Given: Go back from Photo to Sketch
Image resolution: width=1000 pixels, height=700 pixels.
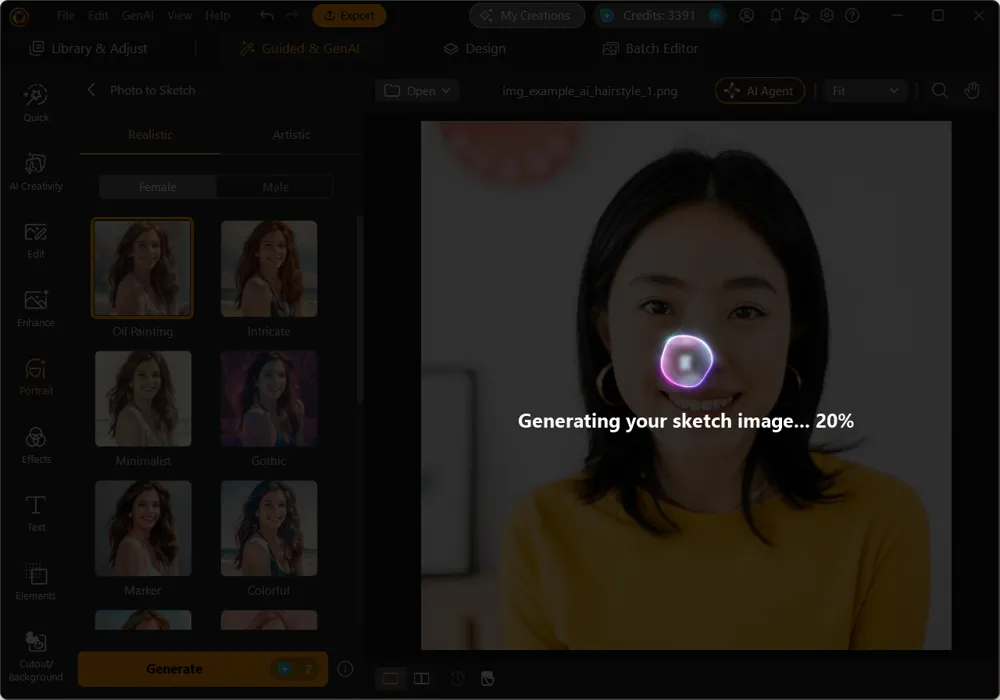Looking at the screenshot, I should tap(91, 90).
